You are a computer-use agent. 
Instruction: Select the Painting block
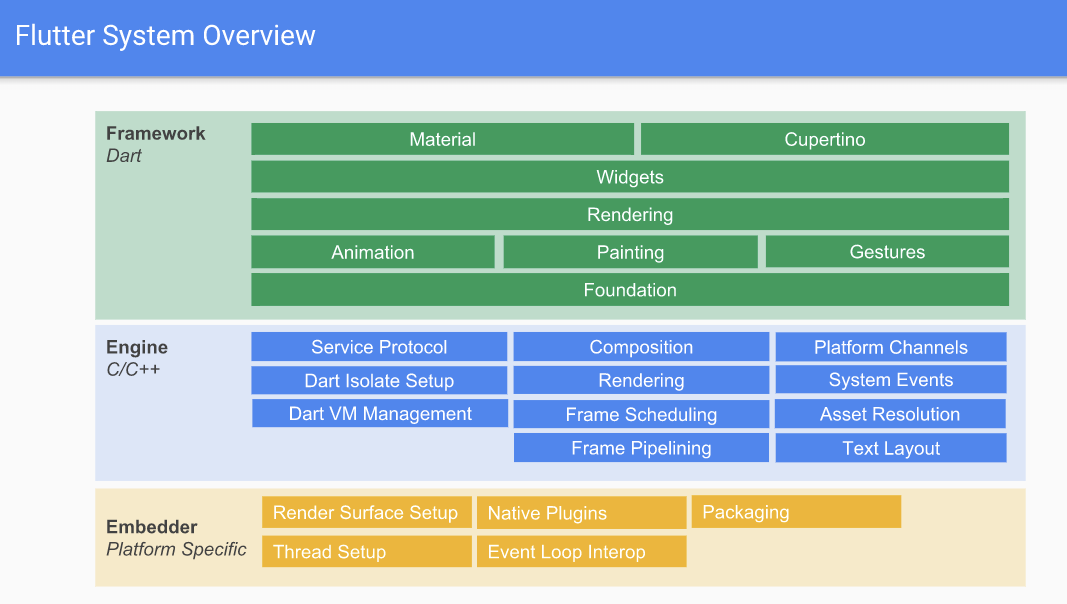(x=630, y=252)
